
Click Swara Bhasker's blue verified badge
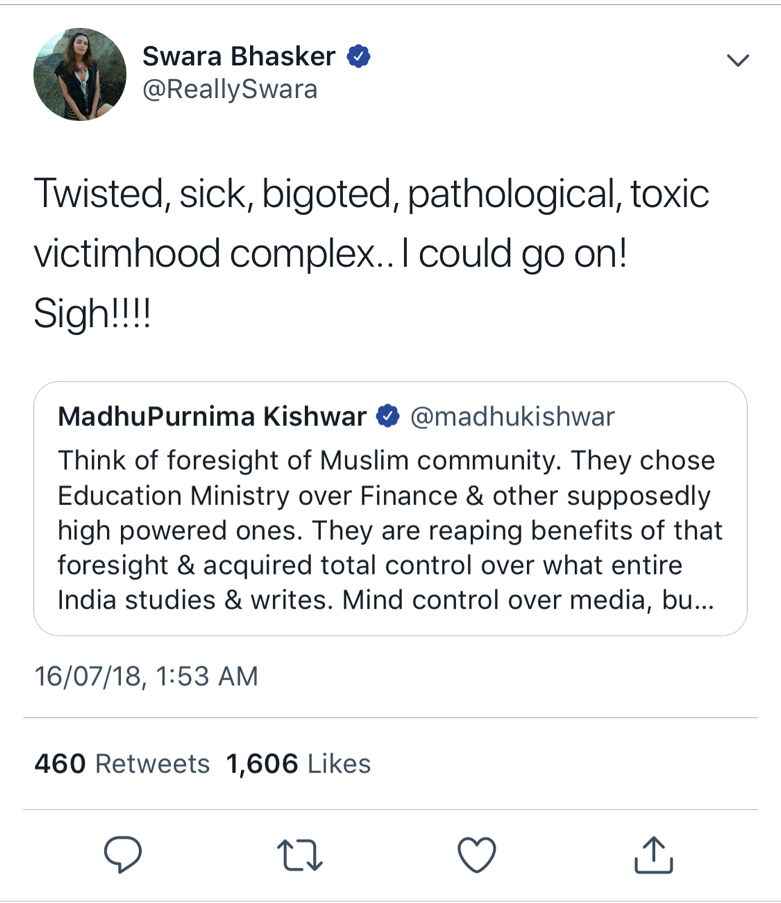click(x=359, y=57)
